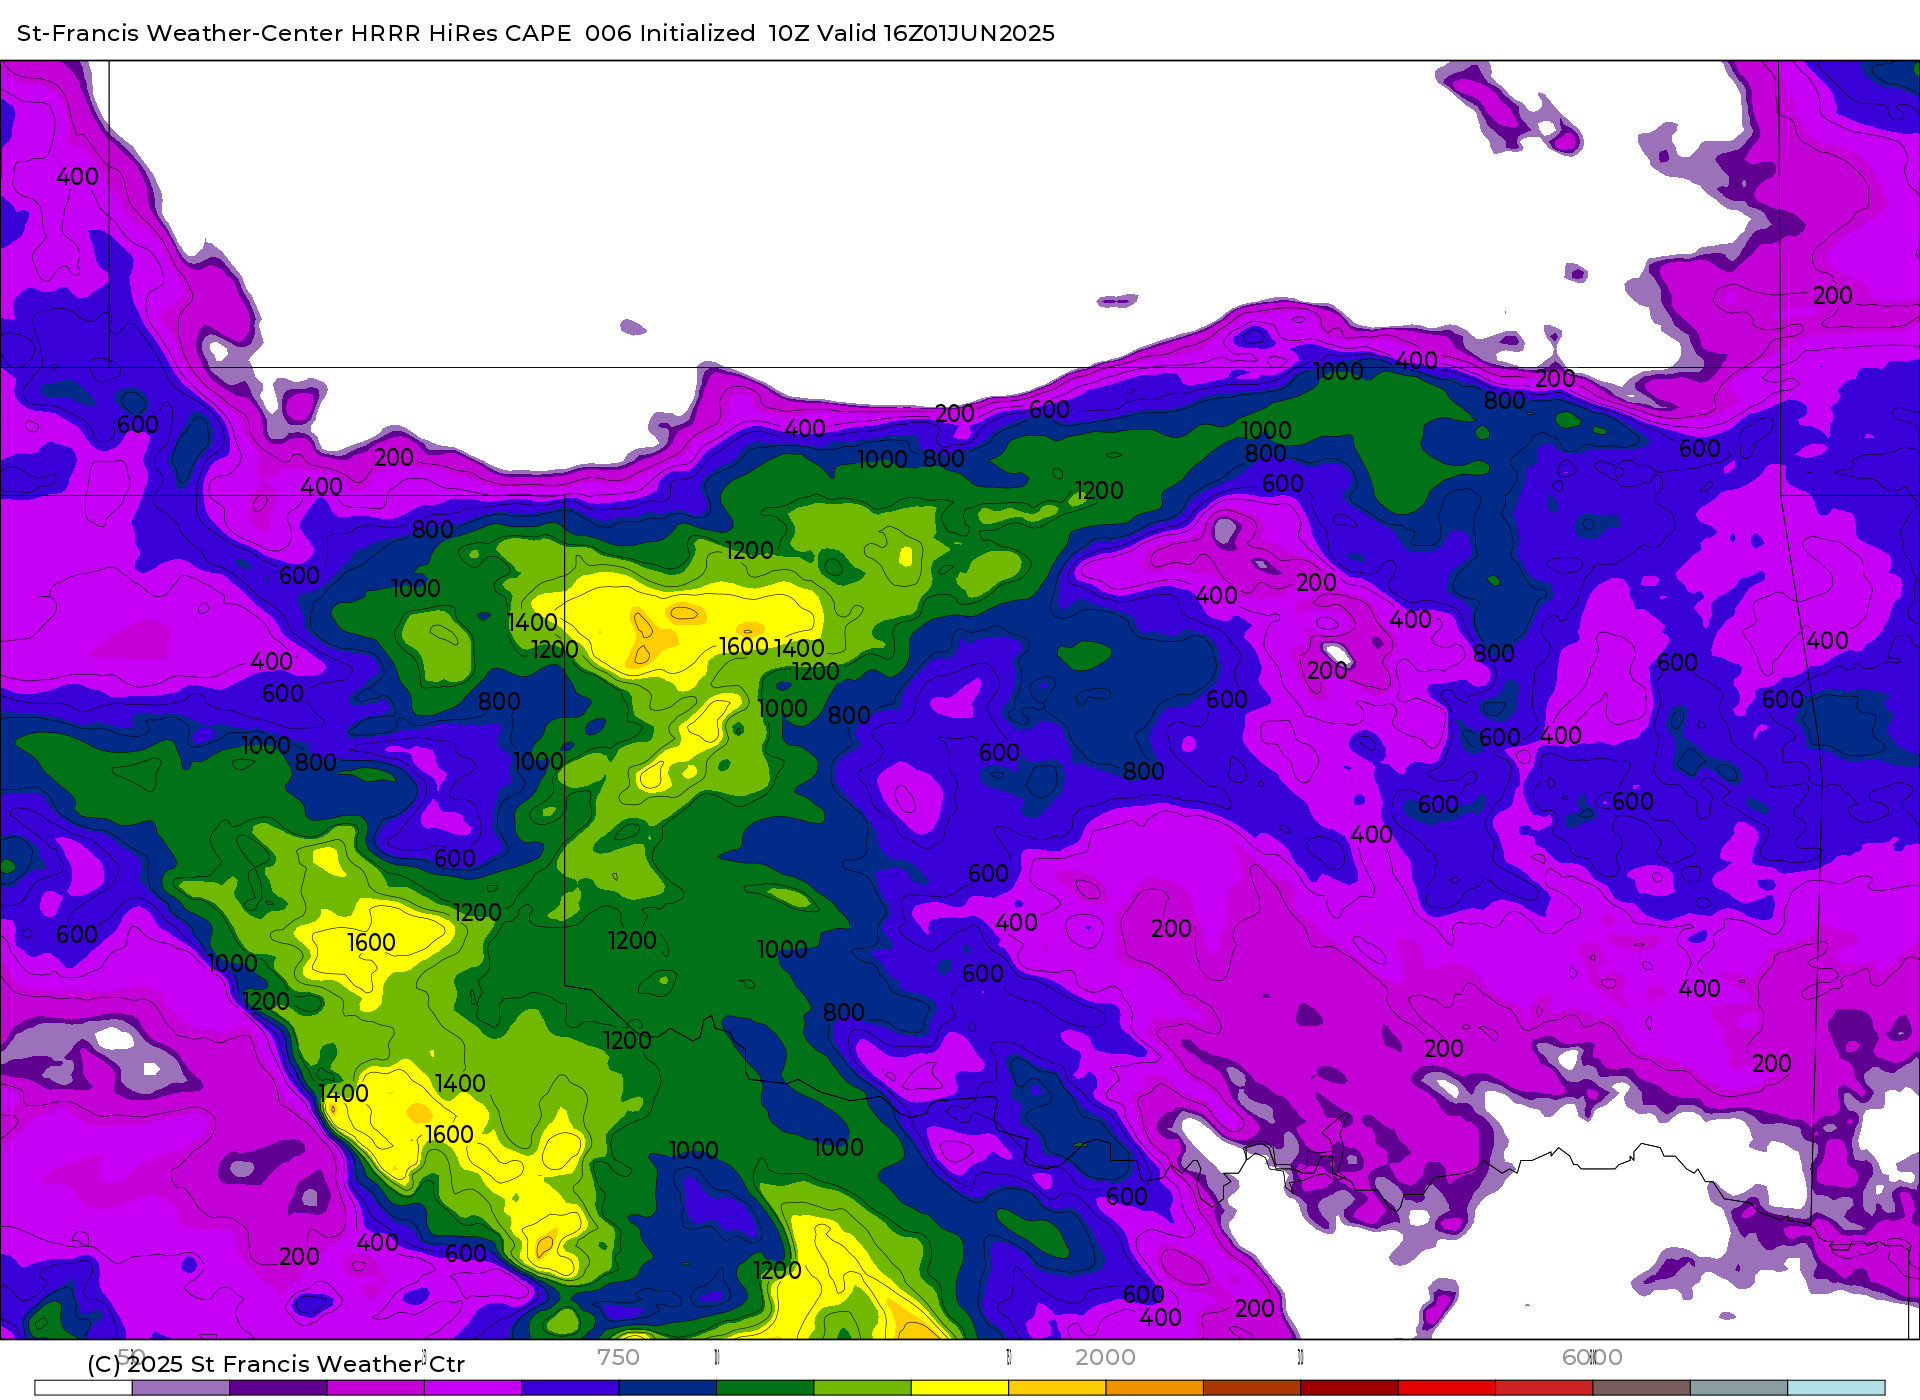Select the crimson legend swatch
The image size is (1920, 1400).
pyautogui.click(x=1544, y=1388)
